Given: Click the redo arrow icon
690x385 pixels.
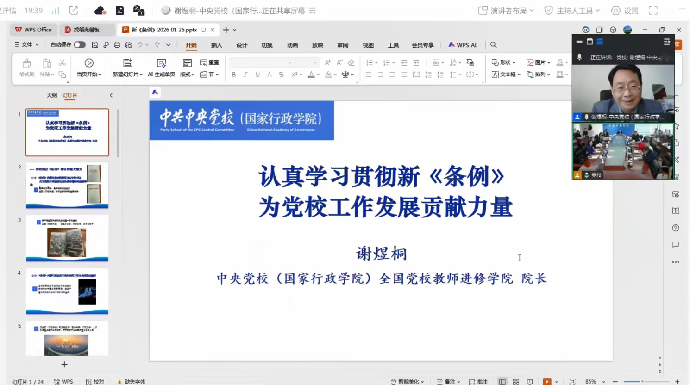Looking at the screenshot, I should (157, 45).
